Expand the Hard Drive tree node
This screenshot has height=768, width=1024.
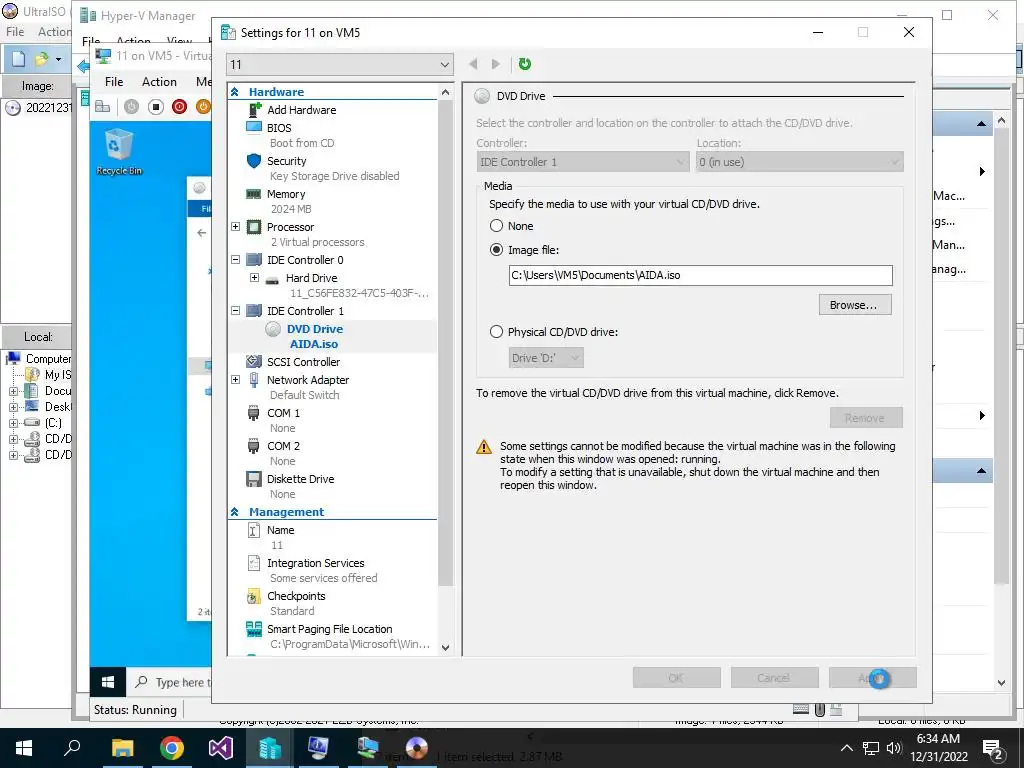(x=255, y=278)
